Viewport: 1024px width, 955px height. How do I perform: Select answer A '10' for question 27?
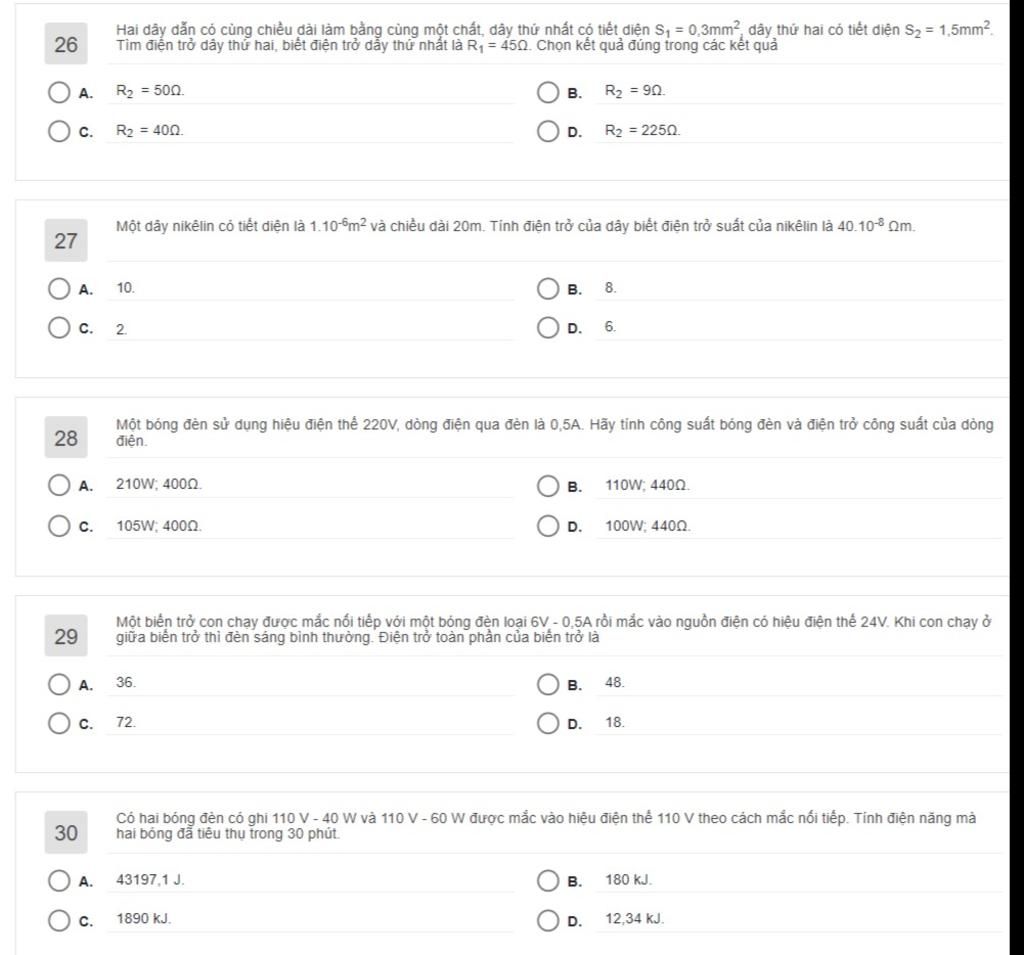pyautogui.click(x=60, y=289)
